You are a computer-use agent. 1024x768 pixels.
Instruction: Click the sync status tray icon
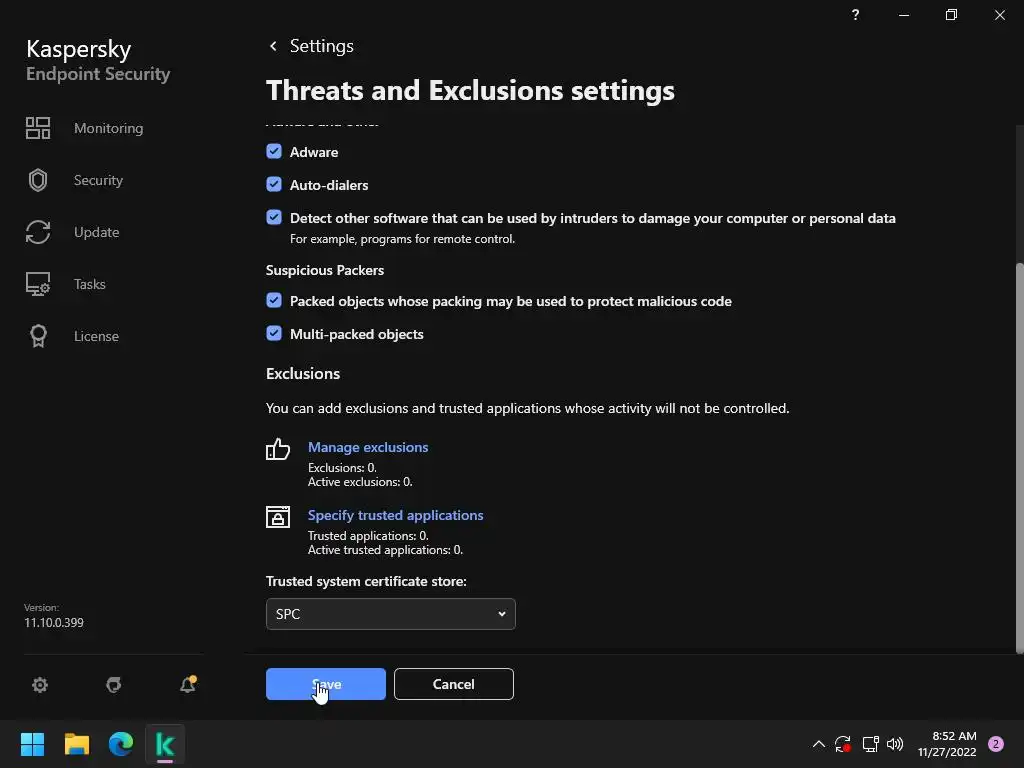tap(843, 744)
